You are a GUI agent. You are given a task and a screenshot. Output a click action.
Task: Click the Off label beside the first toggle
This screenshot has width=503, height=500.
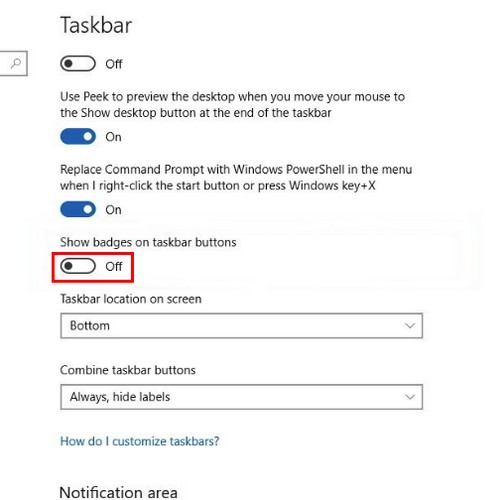(x=114, y=64)
